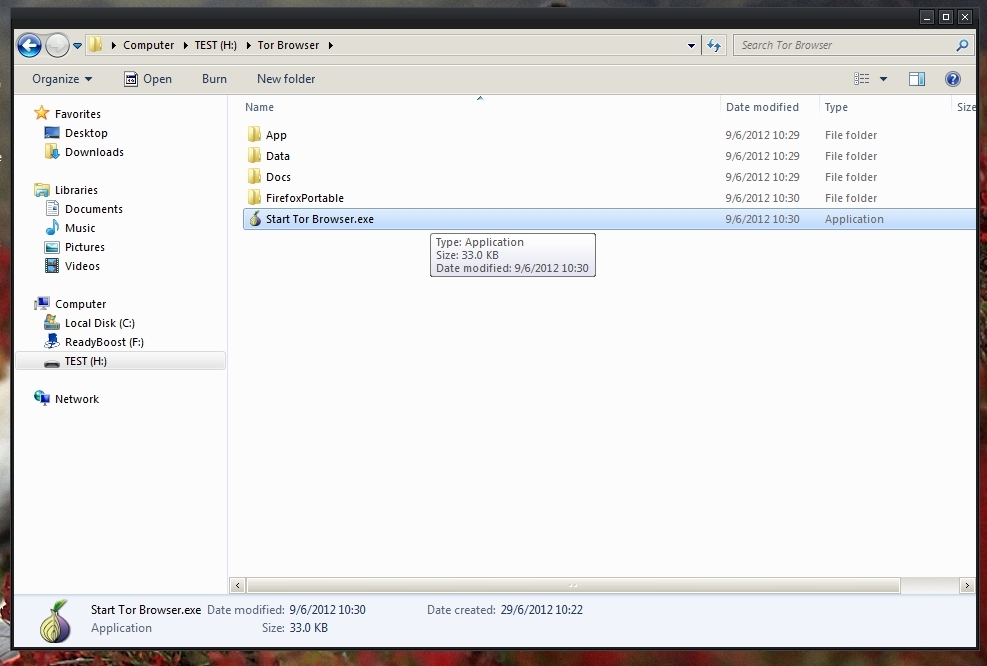Click the greyed Forward arrow button
Screen dimensions: 987x666
point(57,45)
